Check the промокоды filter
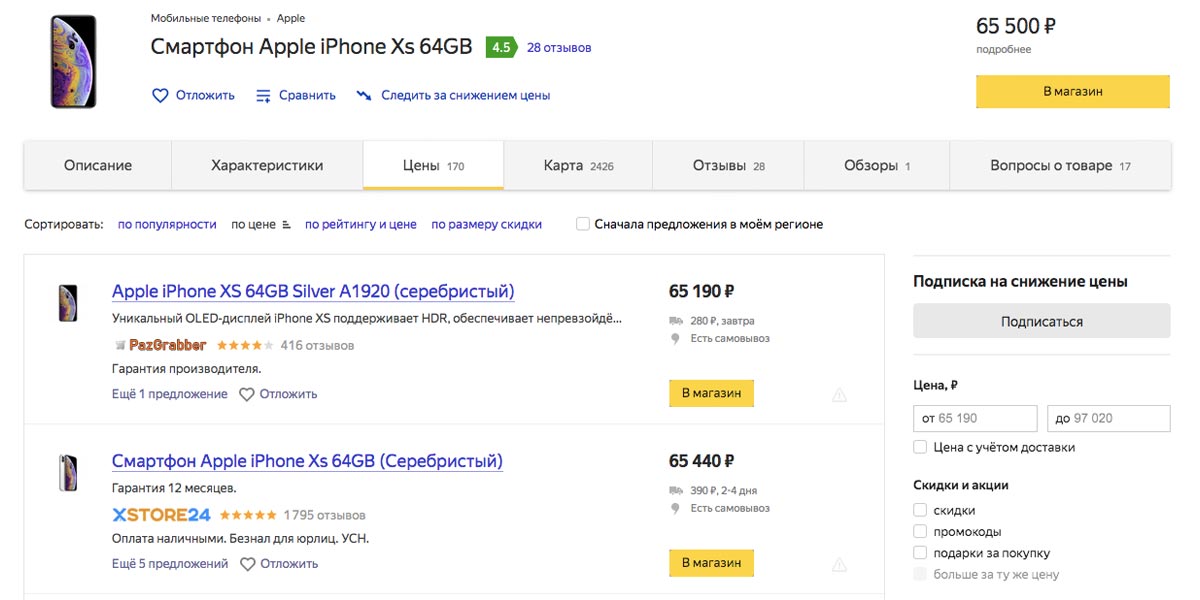Viewport: 1200px width, 600px height. coord(920,532)
